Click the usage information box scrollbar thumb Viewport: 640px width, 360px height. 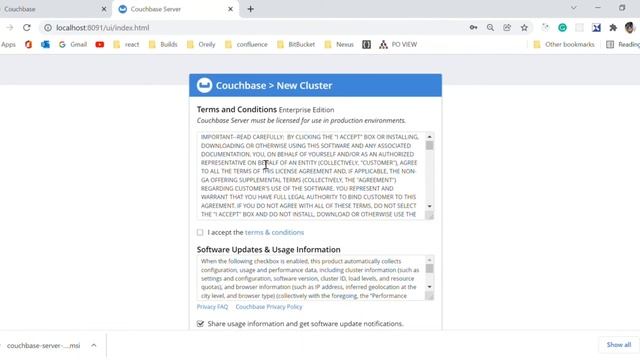coord(429,269)
